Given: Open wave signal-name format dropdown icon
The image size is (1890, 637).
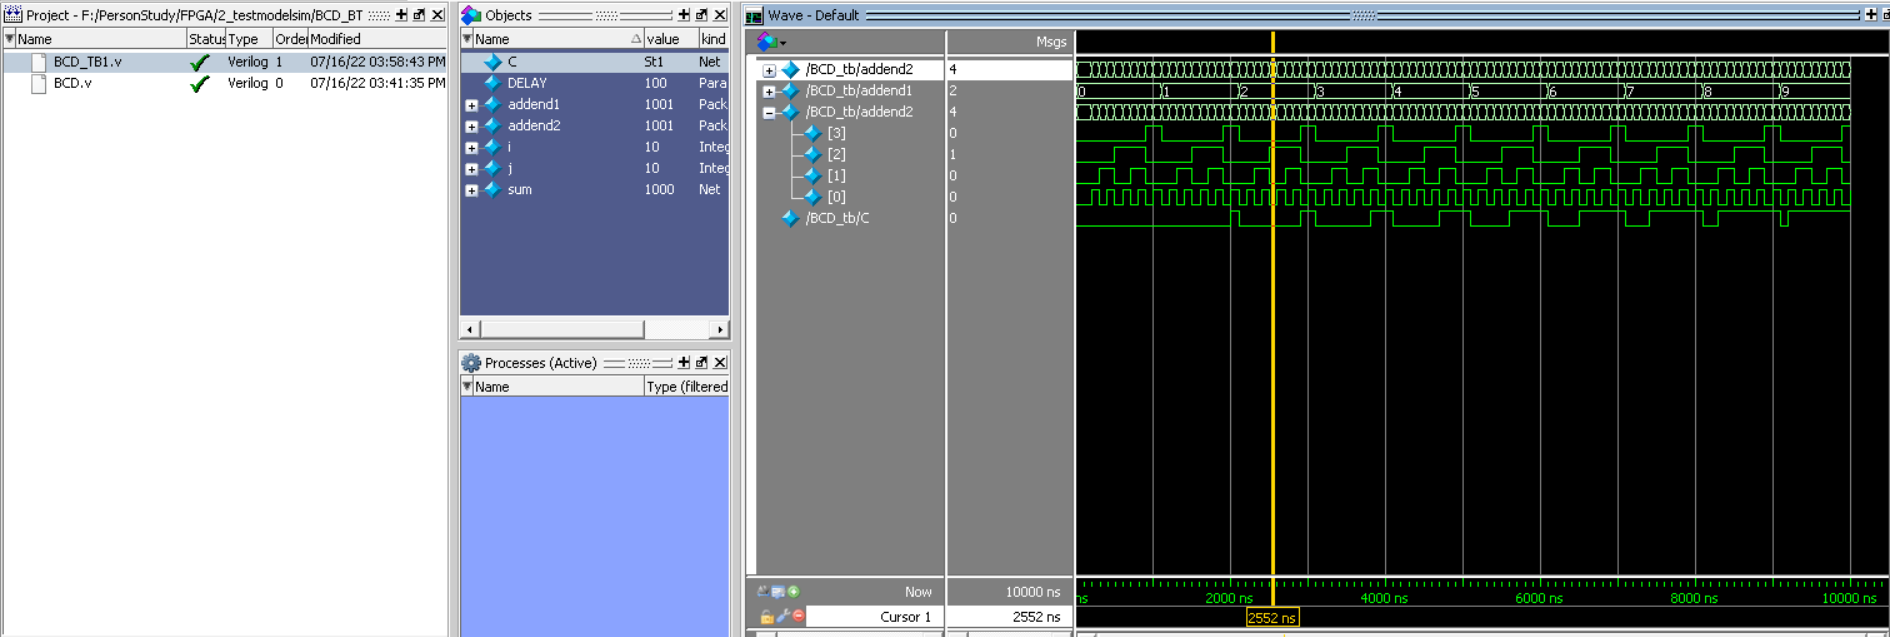Looking at the screenshot, I should pyautogui.click(x=771, y=42).
